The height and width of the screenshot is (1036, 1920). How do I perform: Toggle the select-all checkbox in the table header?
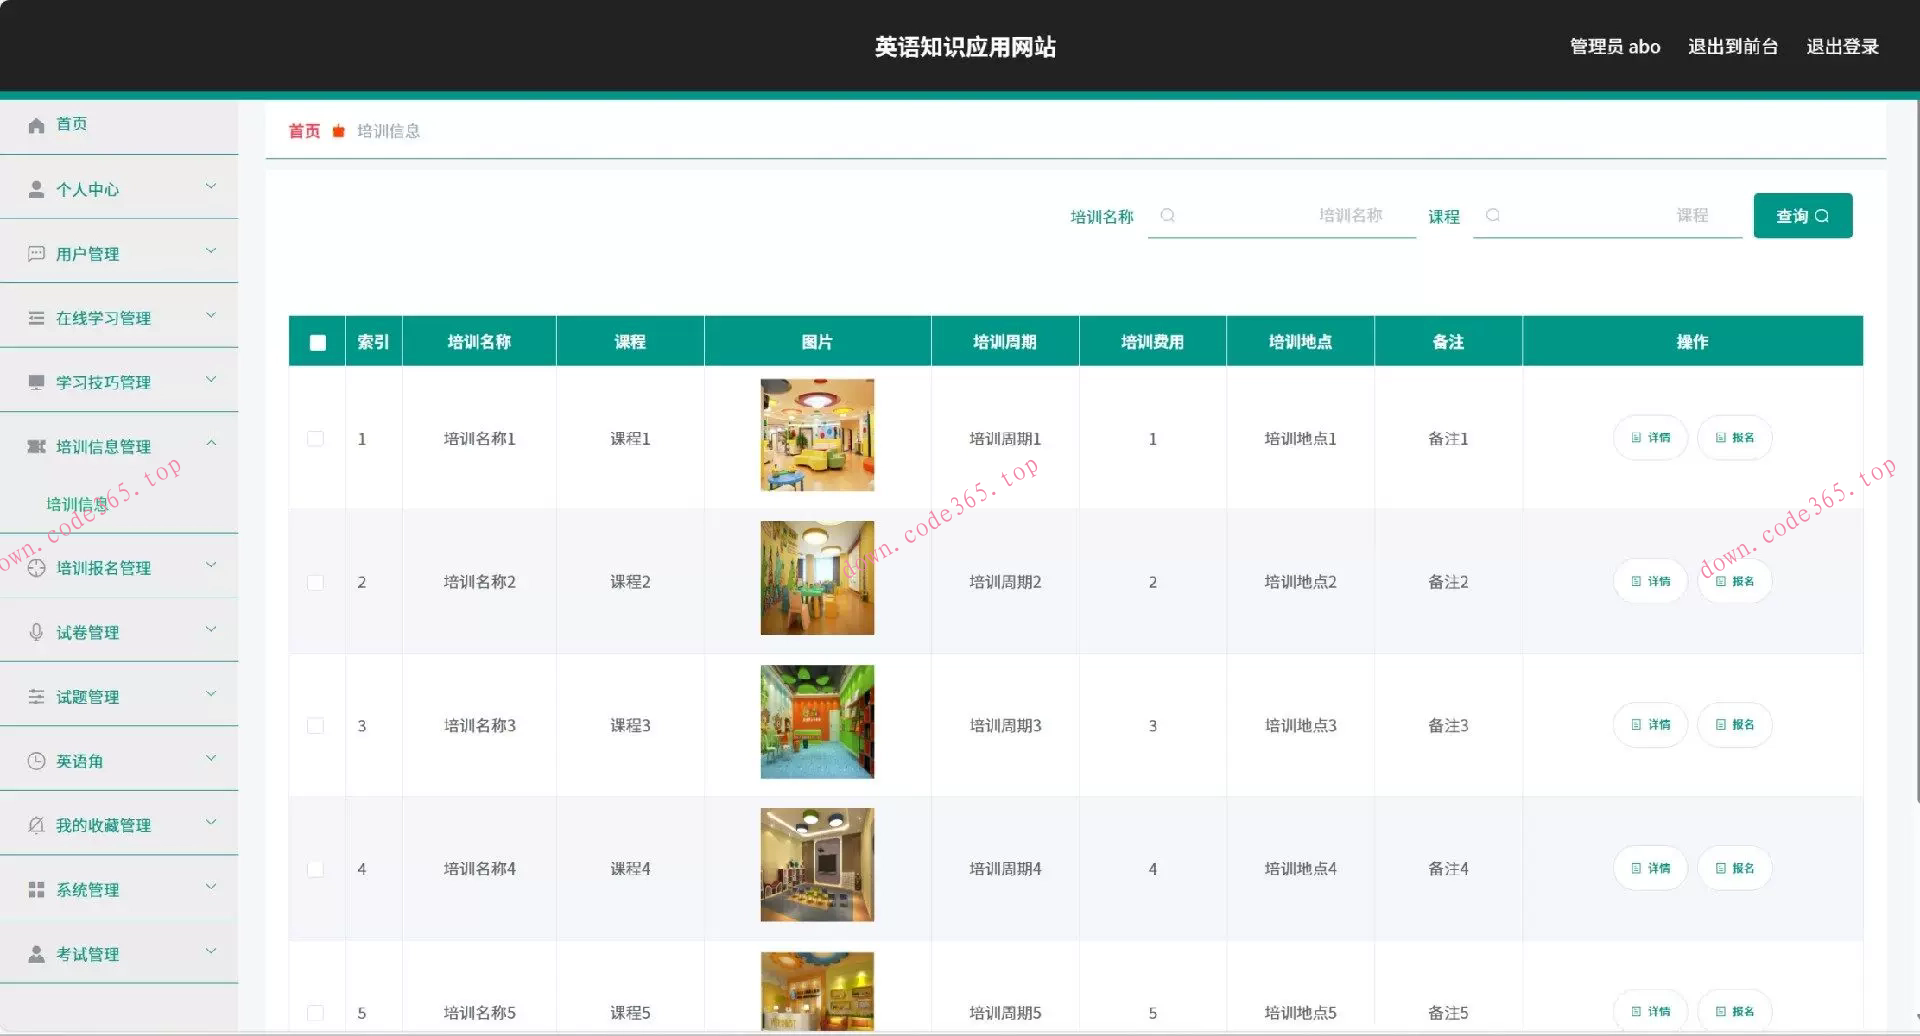317,341
